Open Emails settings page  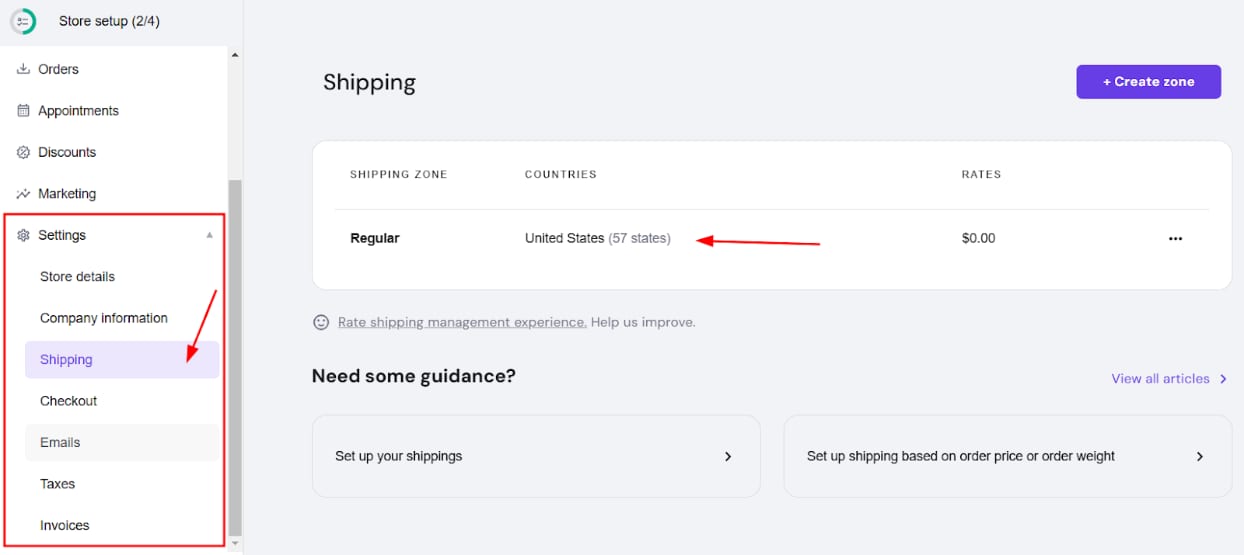click(x=60, y=442)
